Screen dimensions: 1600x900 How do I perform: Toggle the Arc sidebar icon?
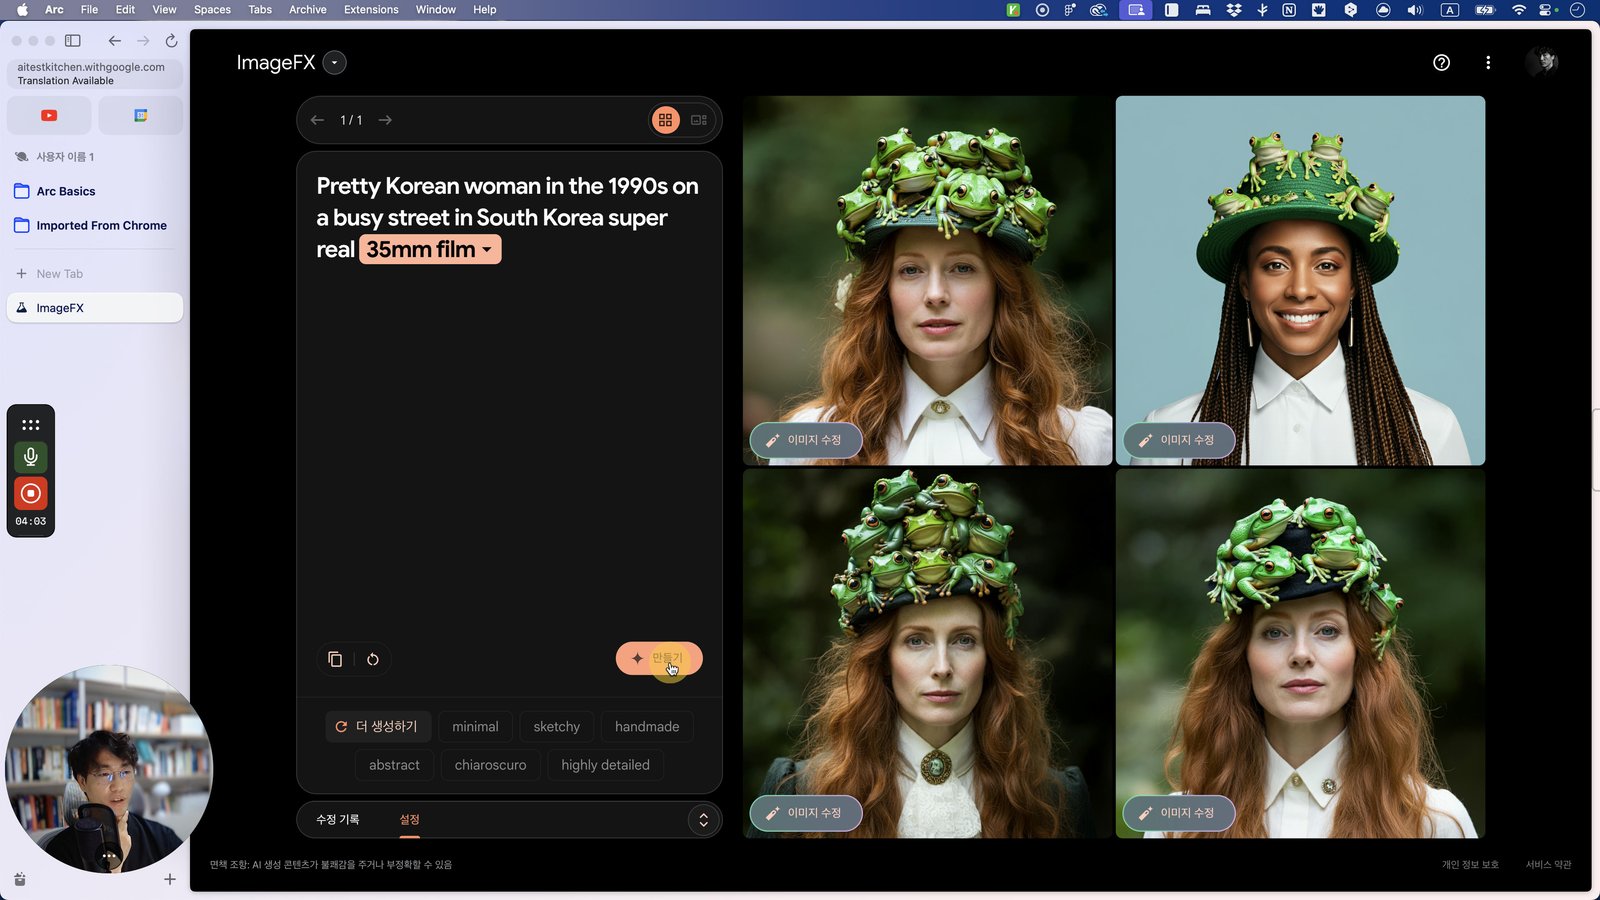(73, 41)
